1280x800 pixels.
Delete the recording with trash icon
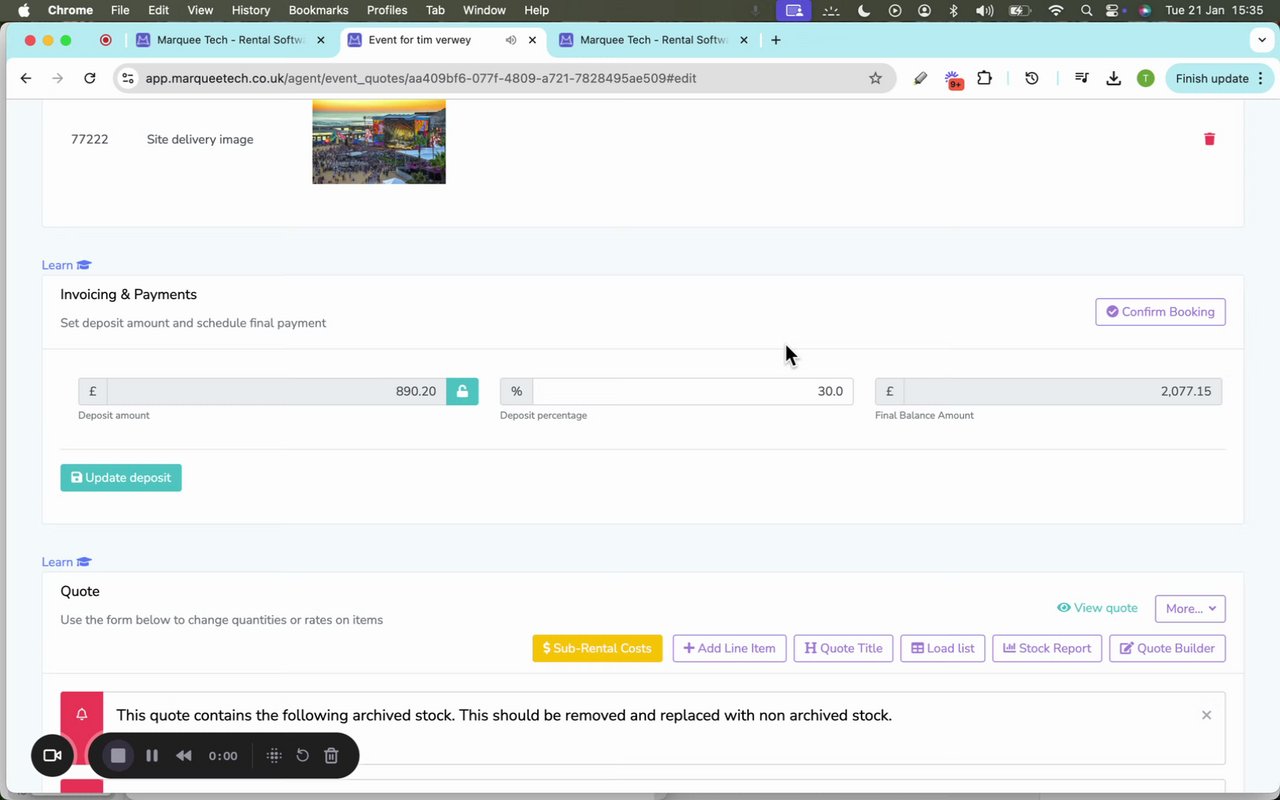click(x=332, y=756)
